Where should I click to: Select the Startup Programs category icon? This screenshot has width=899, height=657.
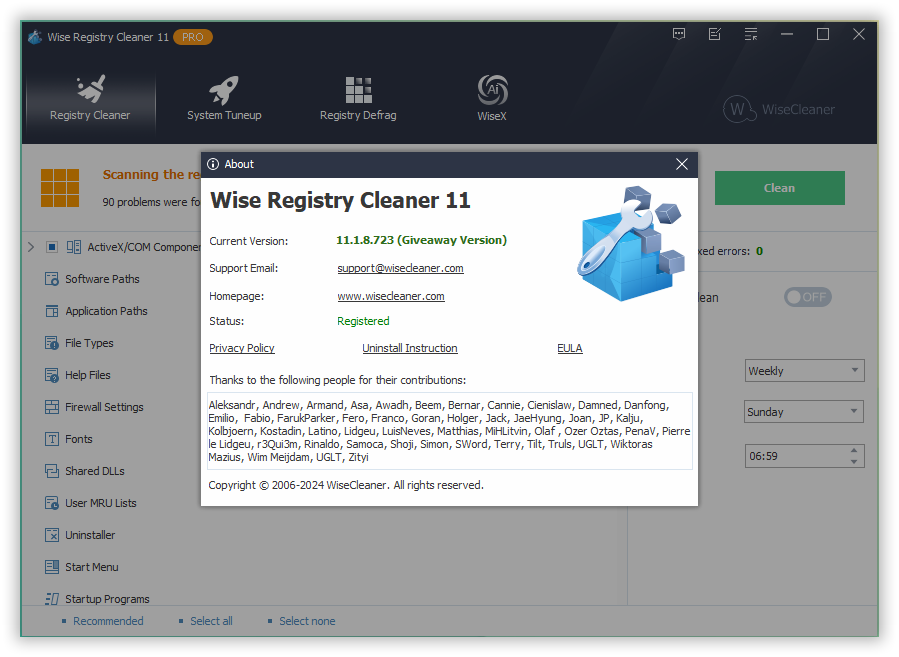[52, 599]
